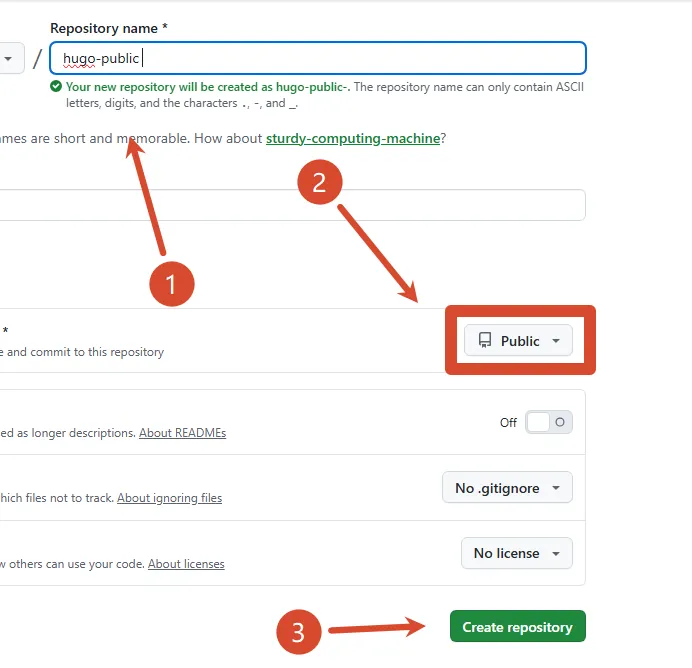Viewport: 692px width, 668px height.
Task: Click the caret arrow on No license
Action: tap(556, 553)
